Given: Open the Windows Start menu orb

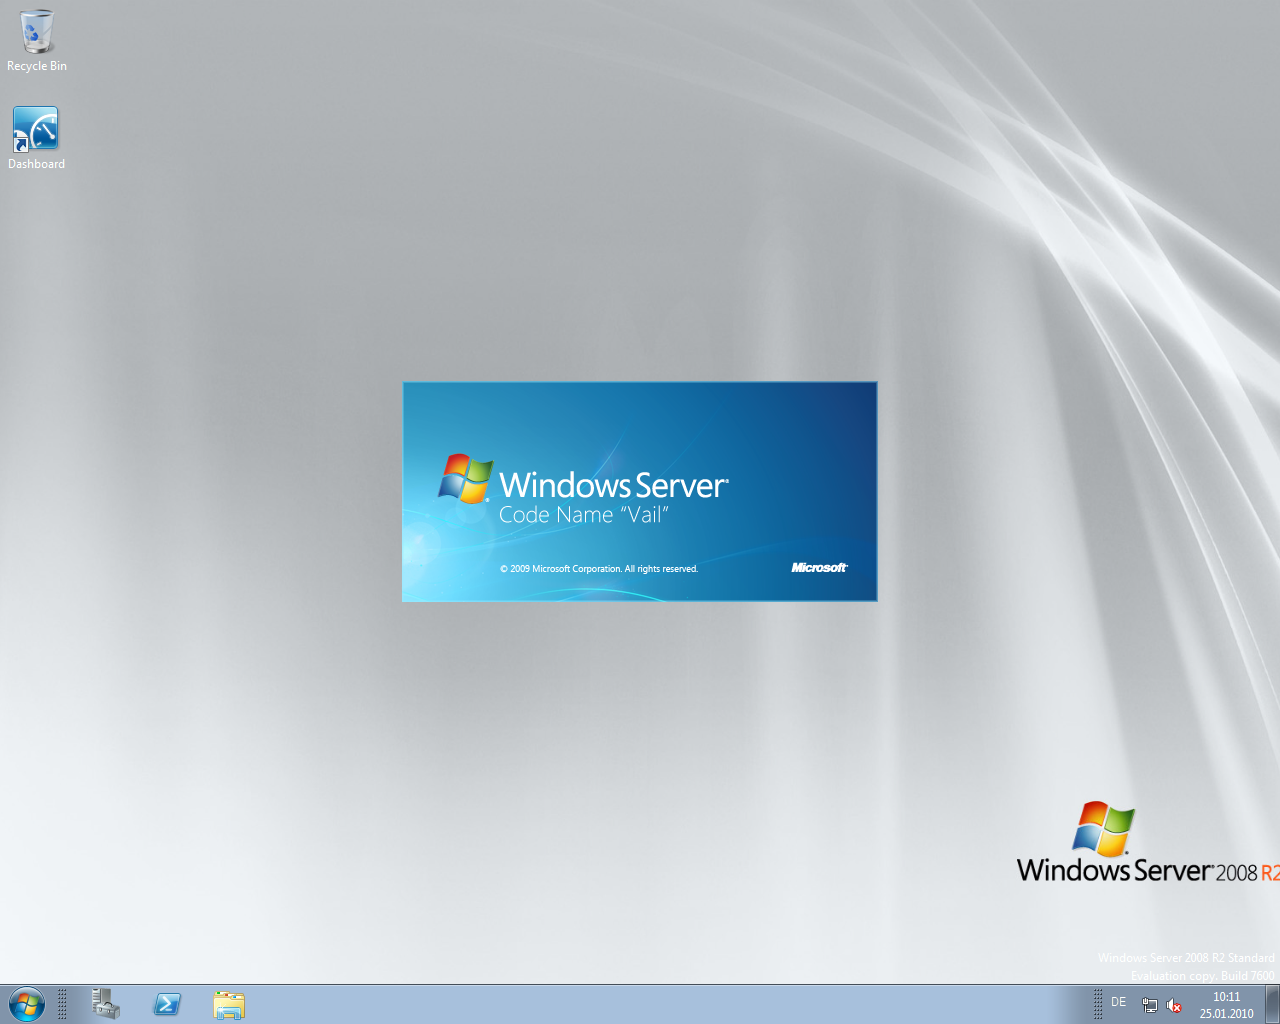Looking at the screenshot, I should (27, 1004).
